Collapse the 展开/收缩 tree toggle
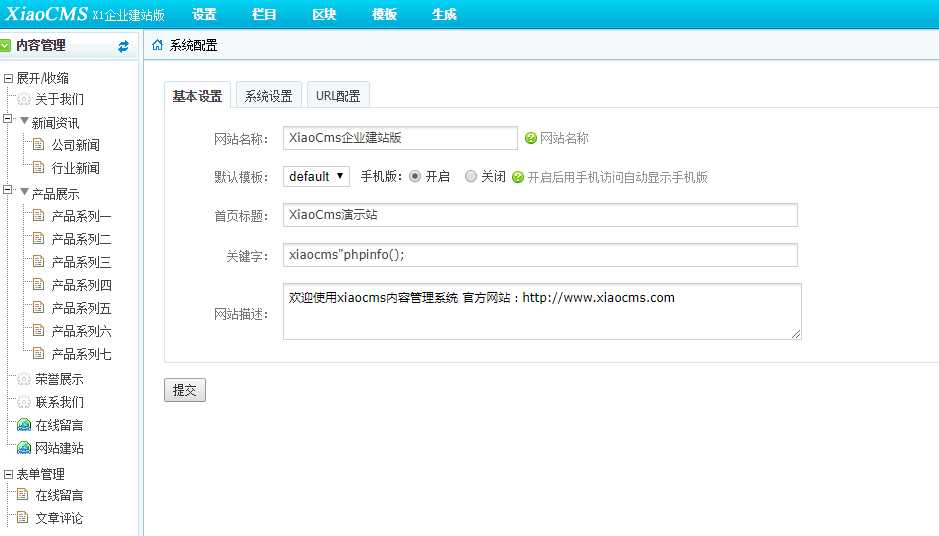 (8, 78)
